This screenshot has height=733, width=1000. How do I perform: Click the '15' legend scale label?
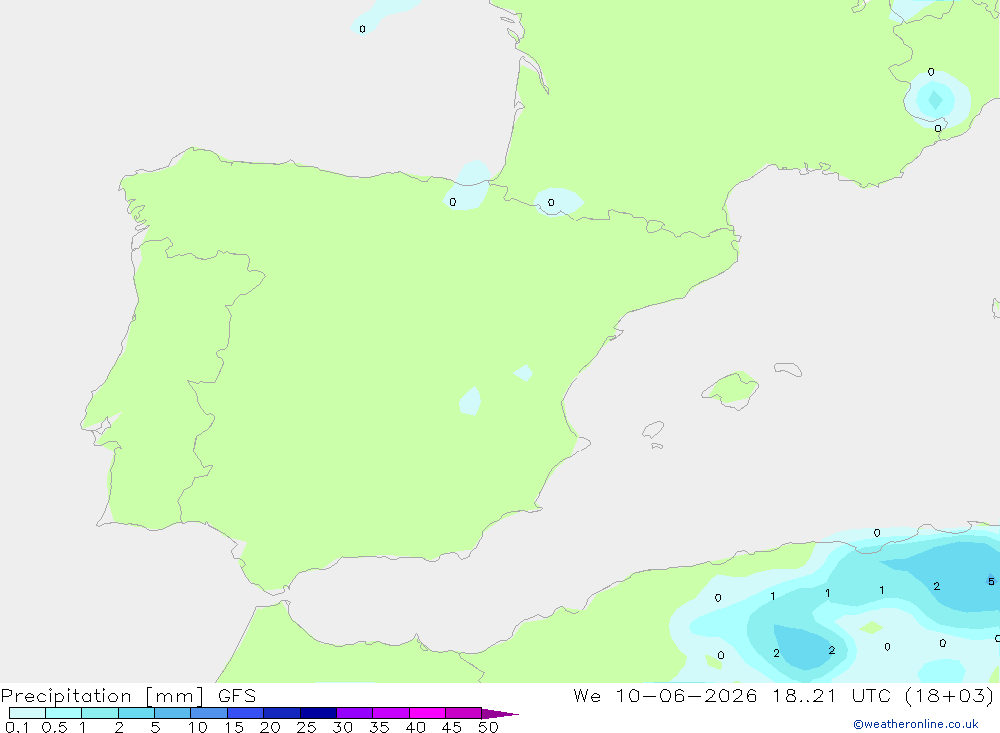click(x=234, y=727)
